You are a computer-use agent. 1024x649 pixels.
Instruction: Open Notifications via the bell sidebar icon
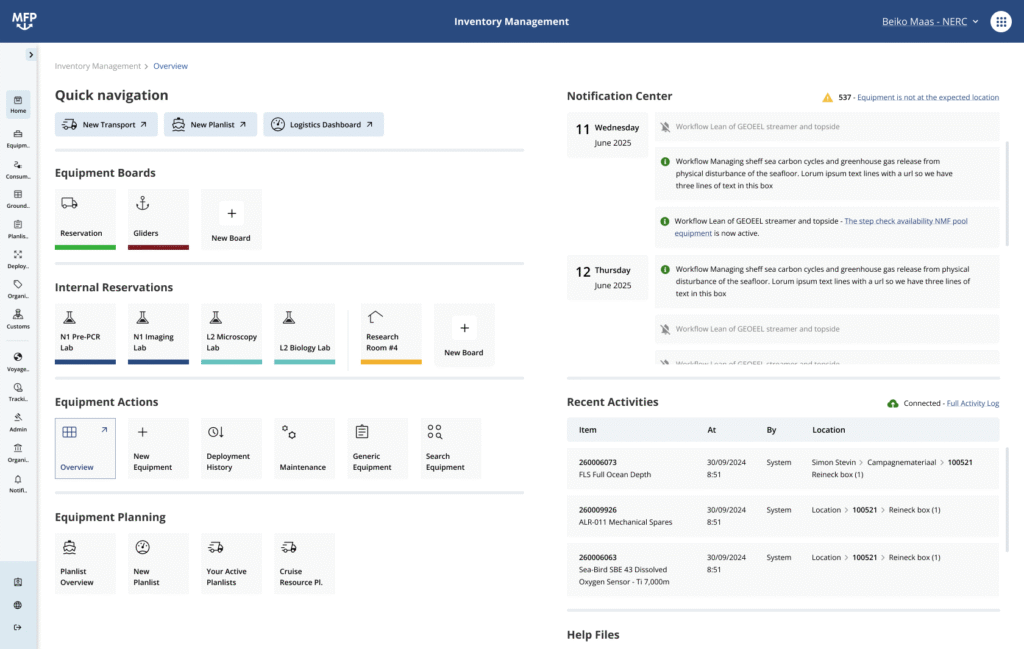coord(18,484)
